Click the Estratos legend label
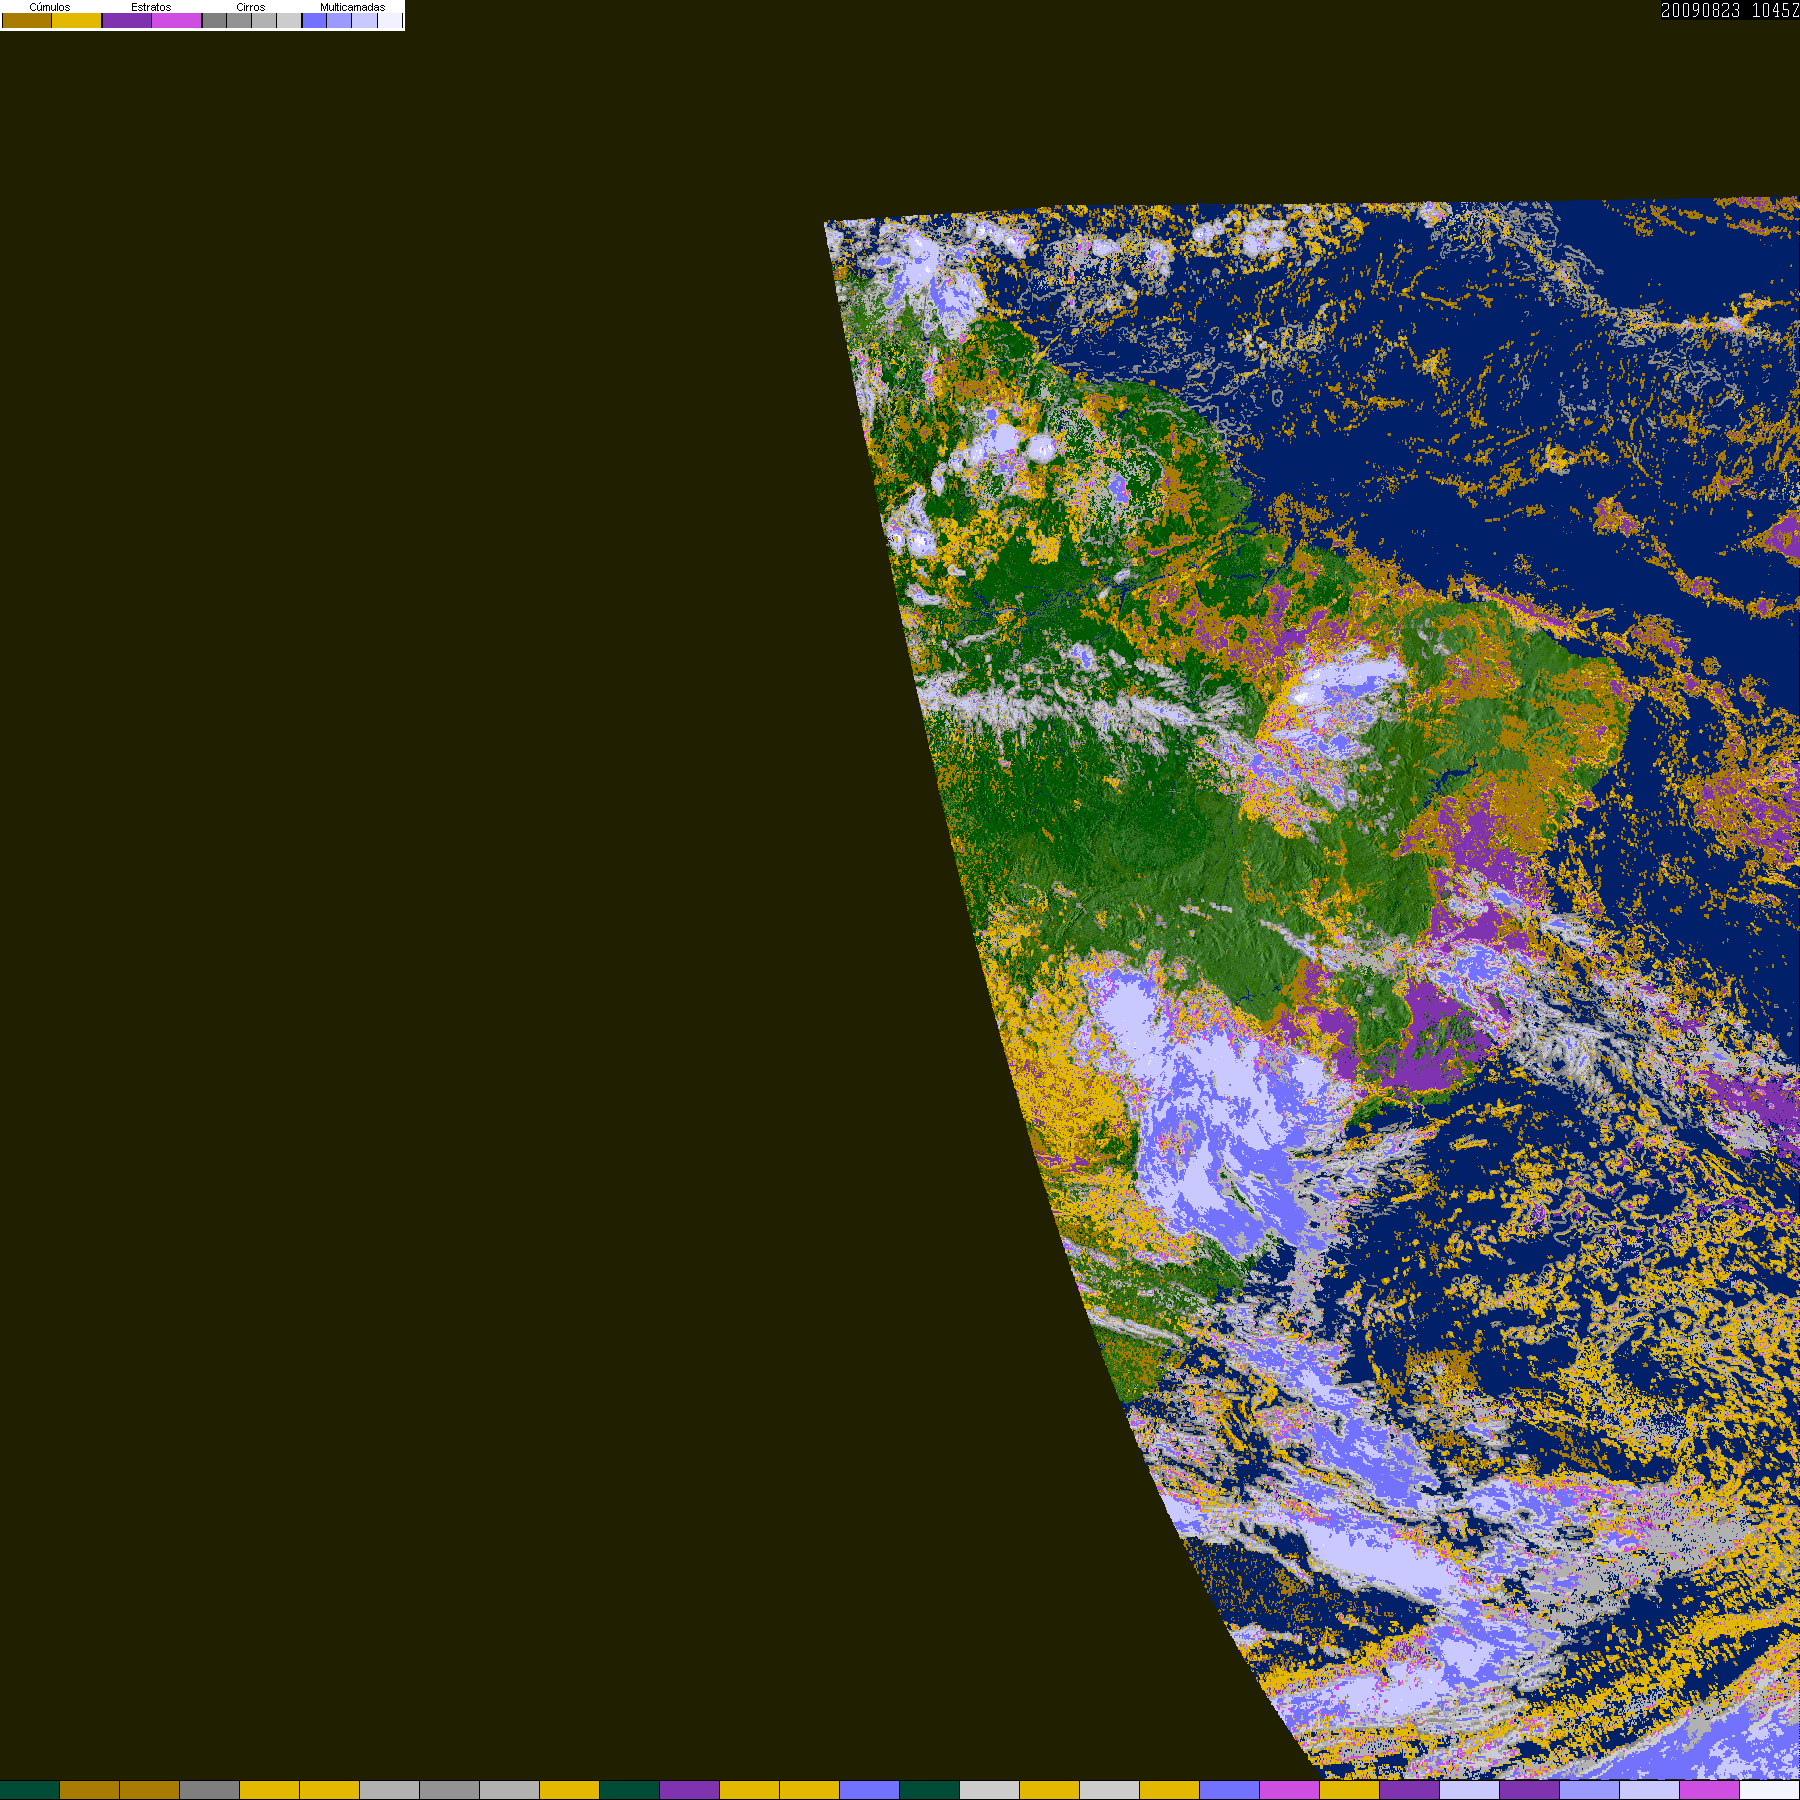 pos(151,7)
